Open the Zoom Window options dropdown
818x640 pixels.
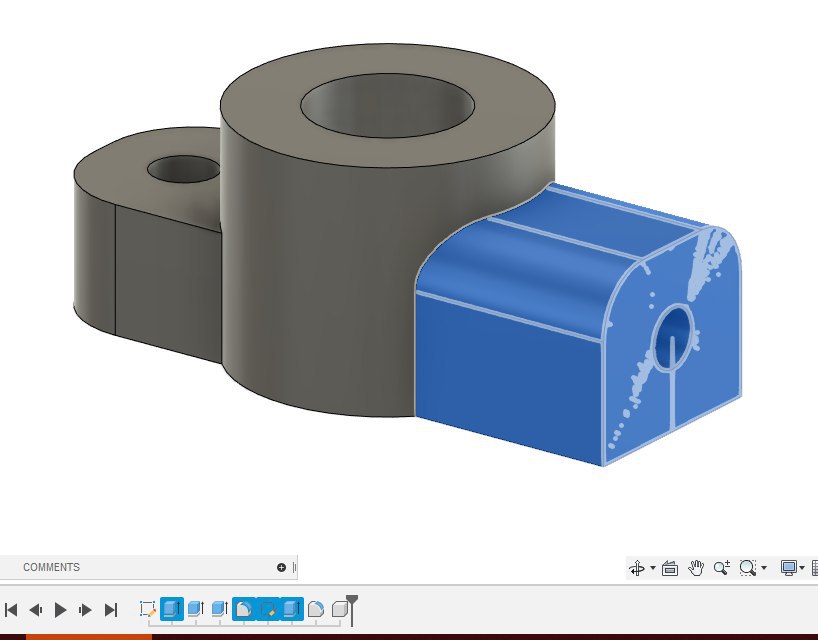[x=764, y=568]
